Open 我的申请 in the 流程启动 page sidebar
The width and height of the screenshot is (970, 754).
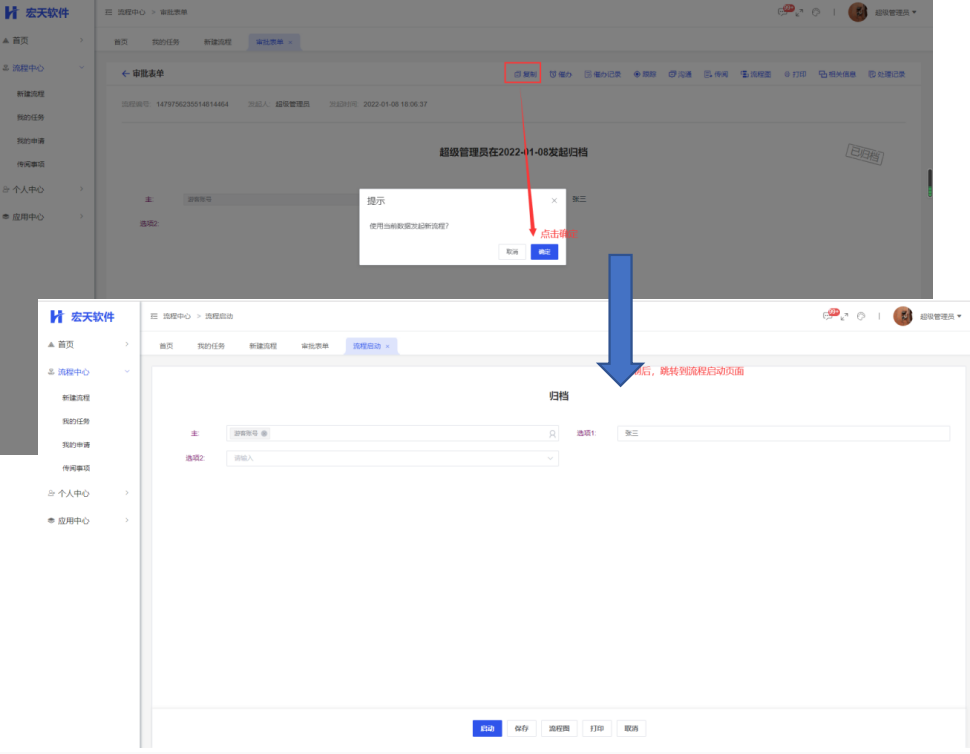tap(76, 445)
